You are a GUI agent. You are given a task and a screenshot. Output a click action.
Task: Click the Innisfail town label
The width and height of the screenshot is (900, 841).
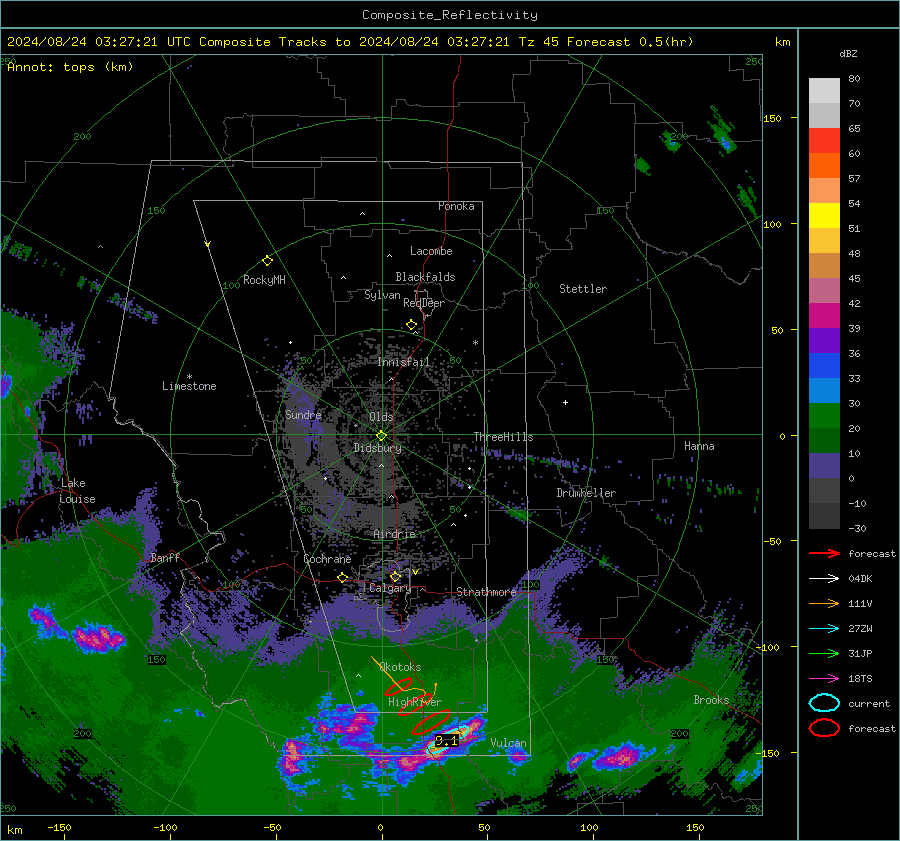point(403,362)
